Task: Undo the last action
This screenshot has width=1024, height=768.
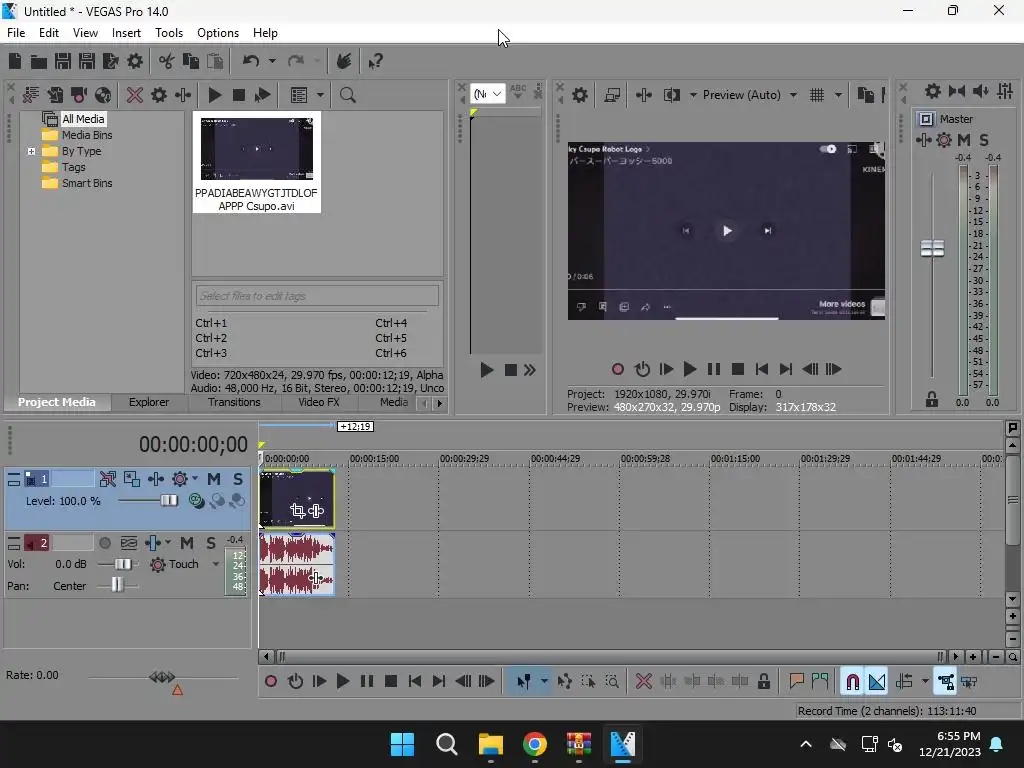Action: click(251, 61)
